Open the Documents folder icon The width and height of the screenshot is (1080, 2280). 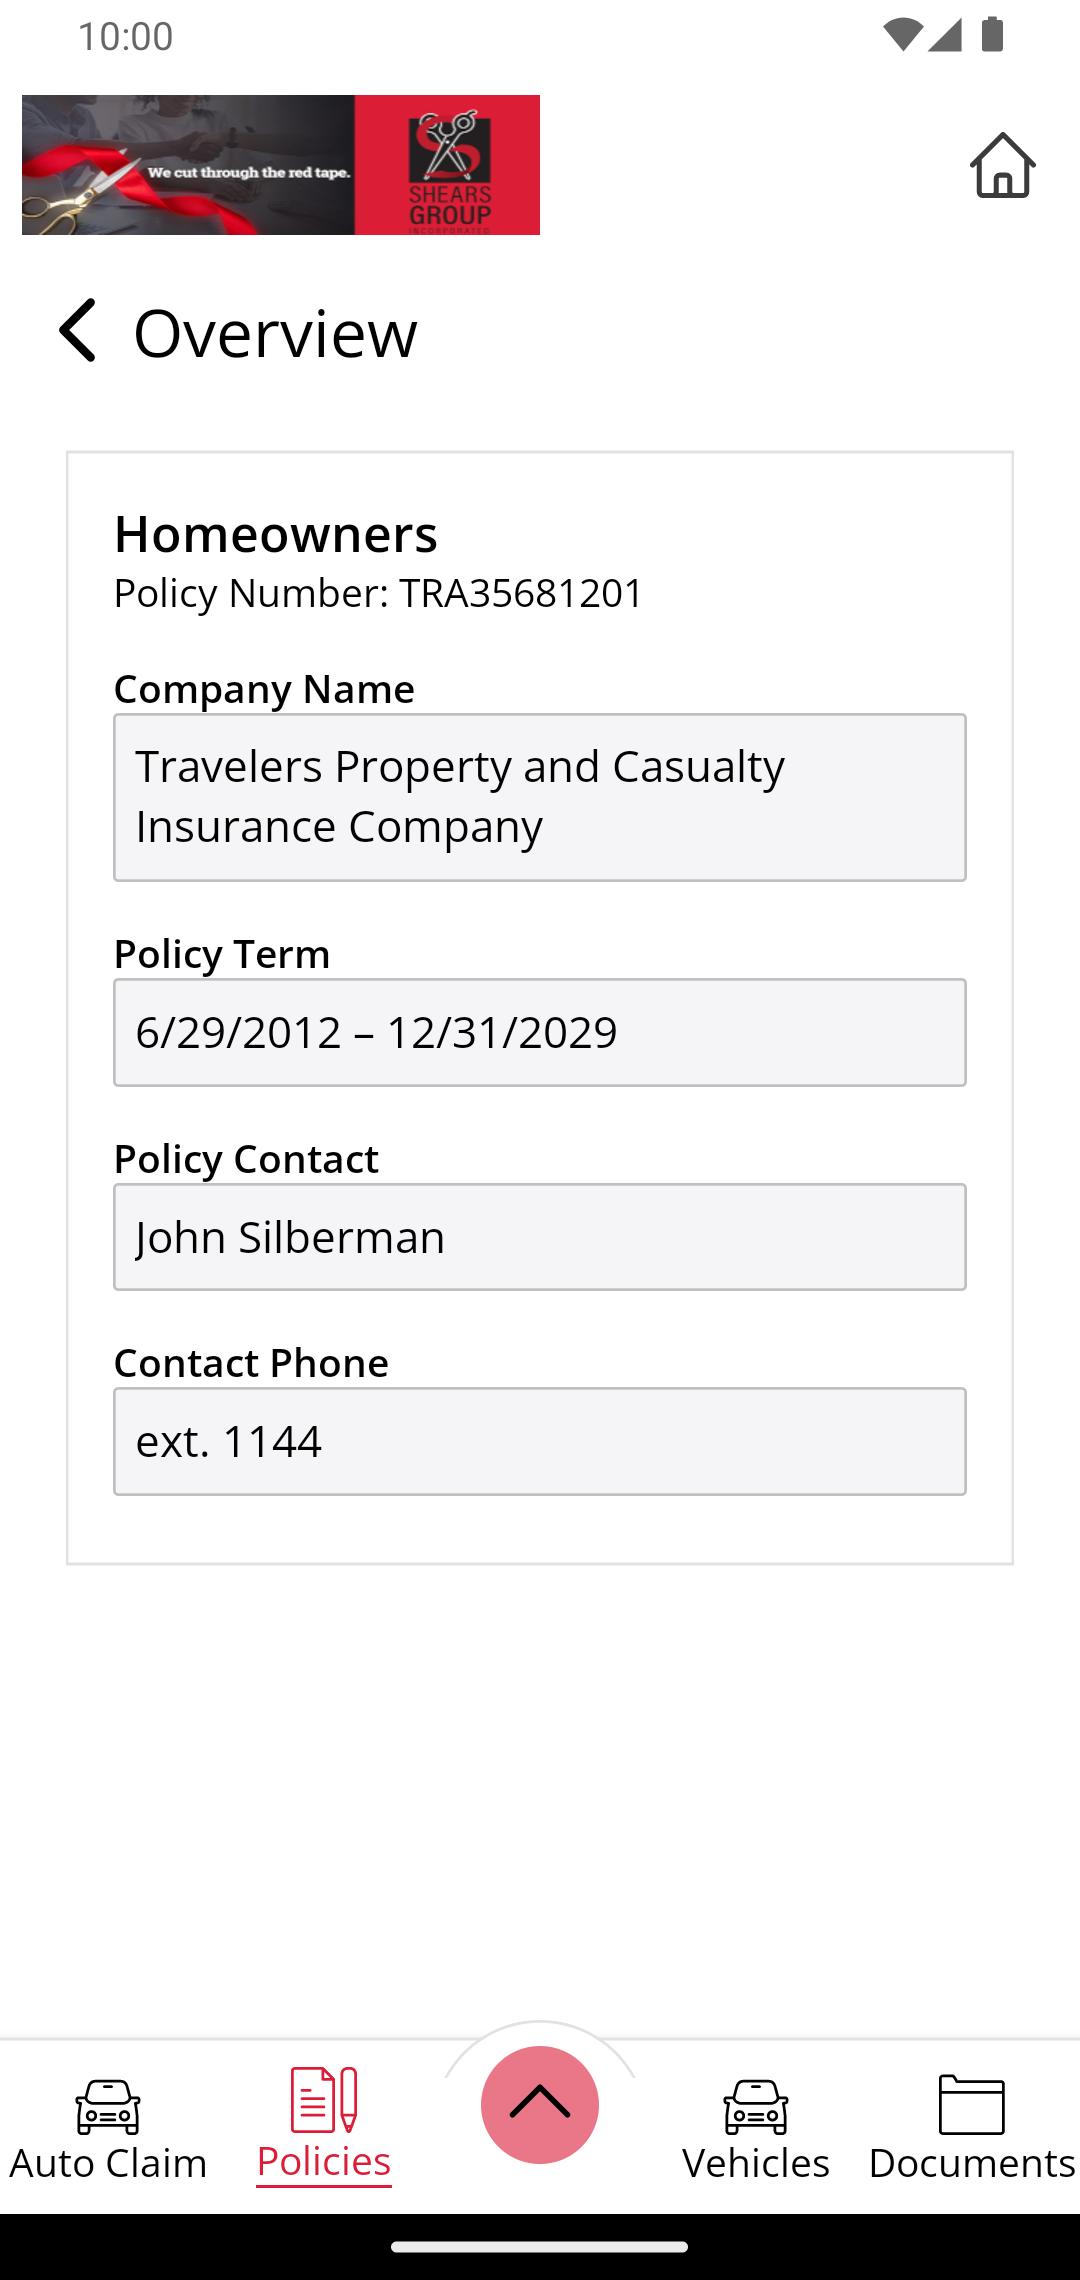(x=971, y=2104)
